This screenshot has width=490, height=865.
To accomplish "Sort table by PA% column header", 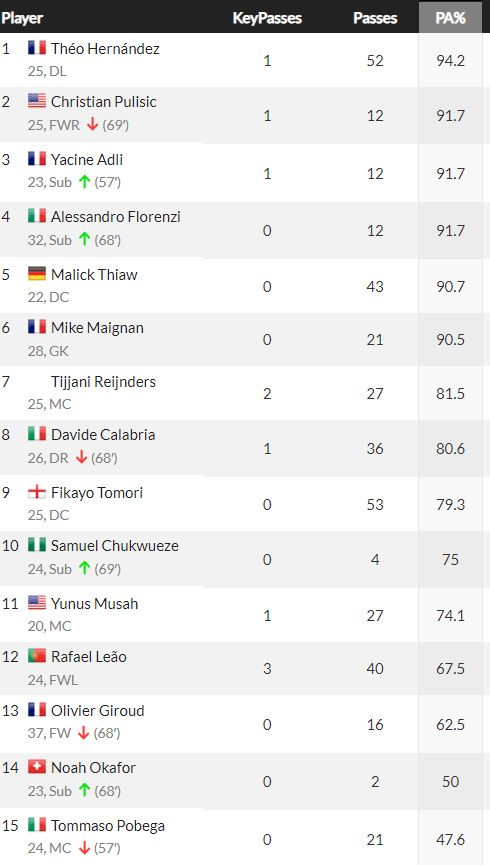I will pyautogui.click(x=450, y=18).
